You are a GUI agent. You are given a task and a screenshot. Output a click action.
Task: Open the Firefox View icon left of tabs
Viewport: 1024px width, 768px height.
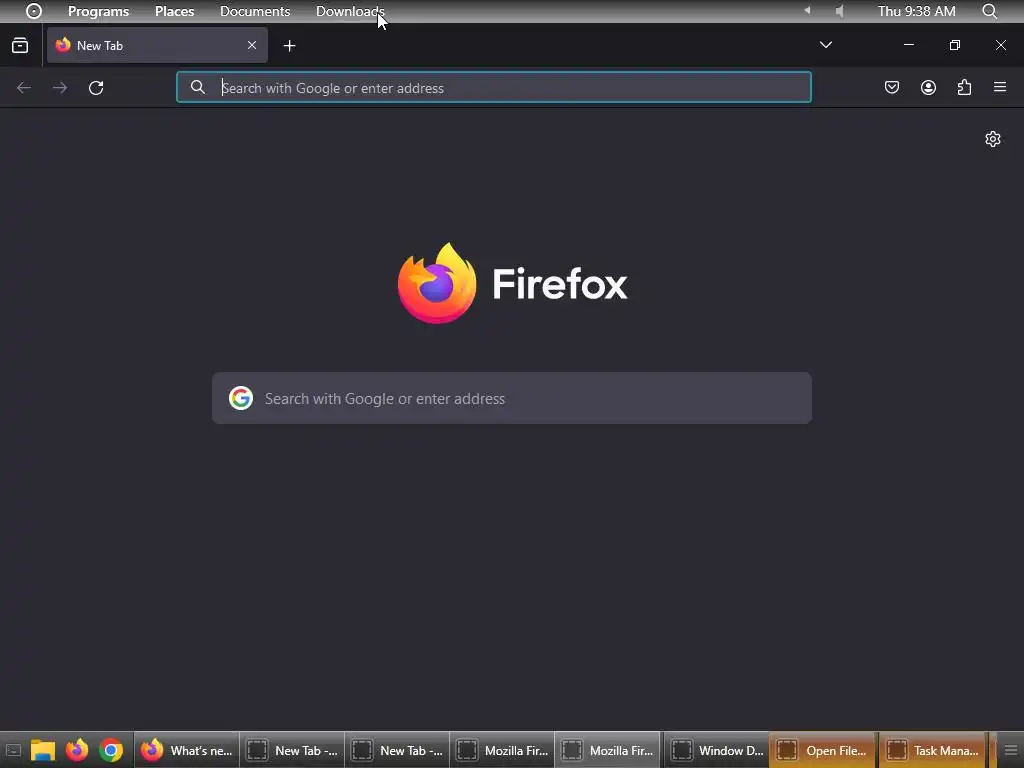(20, 45)
